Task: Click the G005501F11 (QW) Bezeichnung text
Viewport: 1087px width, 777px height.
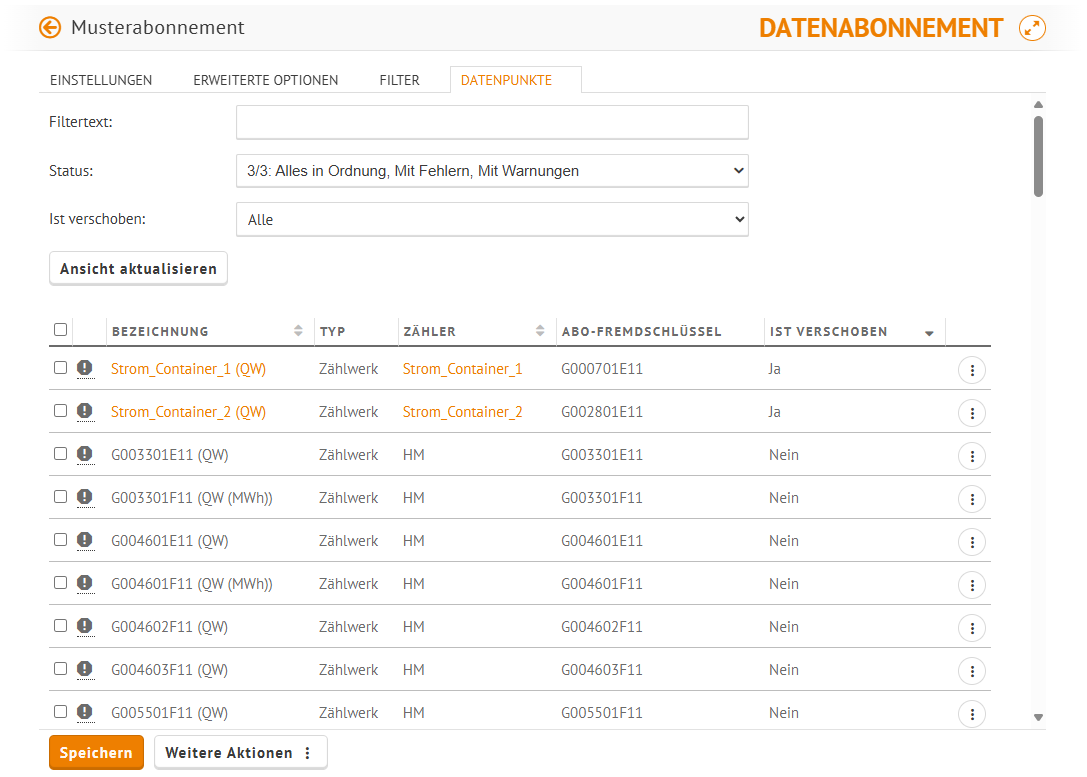Action: pos(170,713)
